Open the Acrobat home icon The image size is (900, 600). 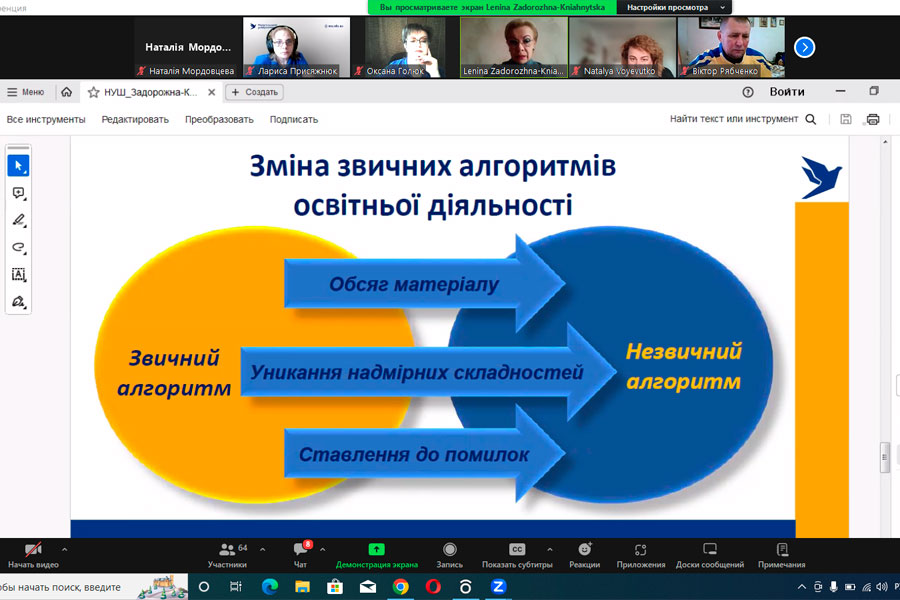67,92
